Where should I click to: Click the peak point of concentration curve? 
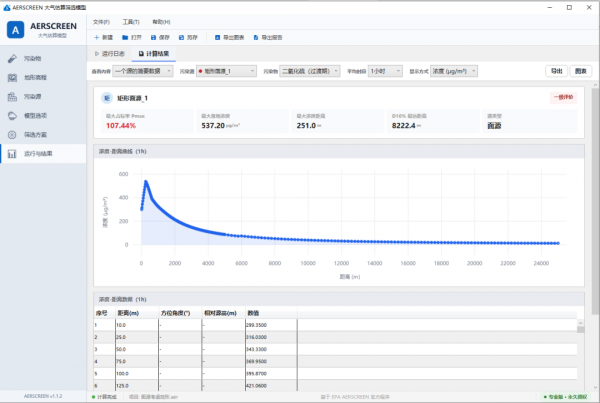coord(146,181)
